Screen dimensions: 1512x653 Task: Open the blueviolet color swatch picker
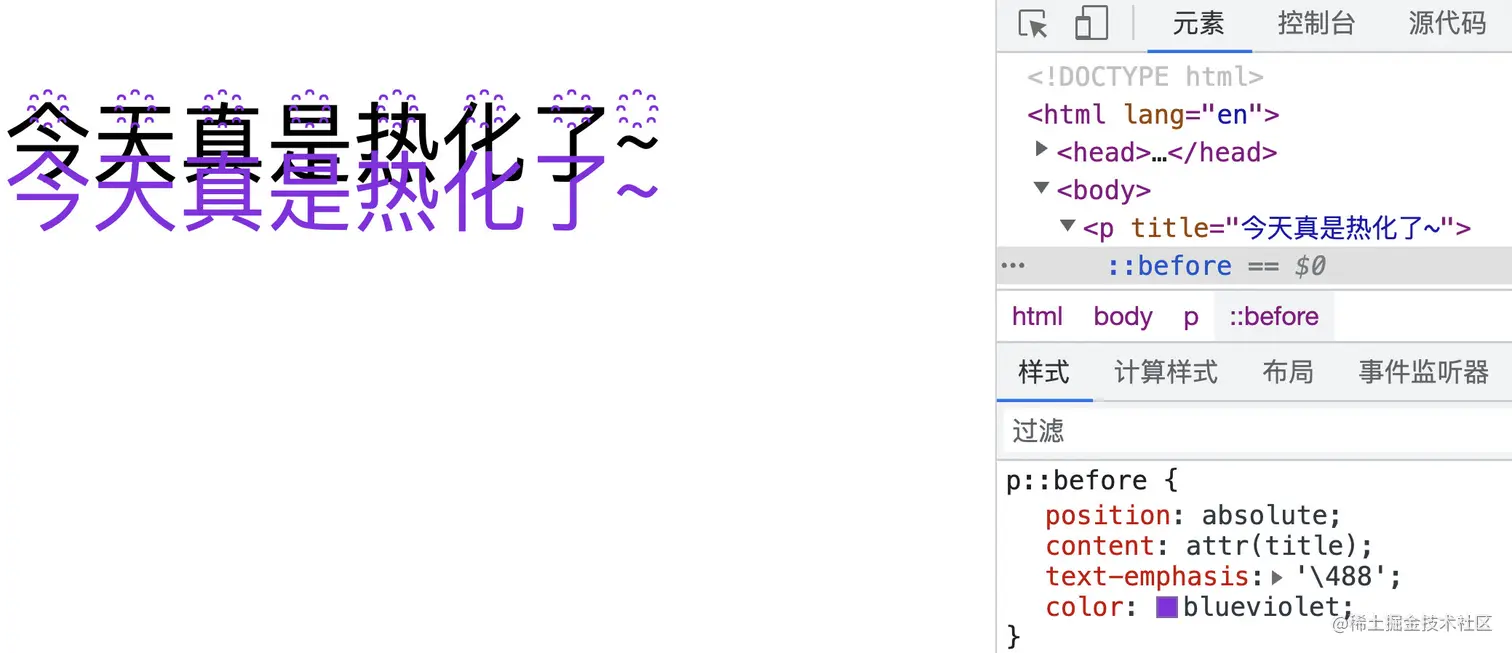pyautogui.click(x=1166, y=607)
